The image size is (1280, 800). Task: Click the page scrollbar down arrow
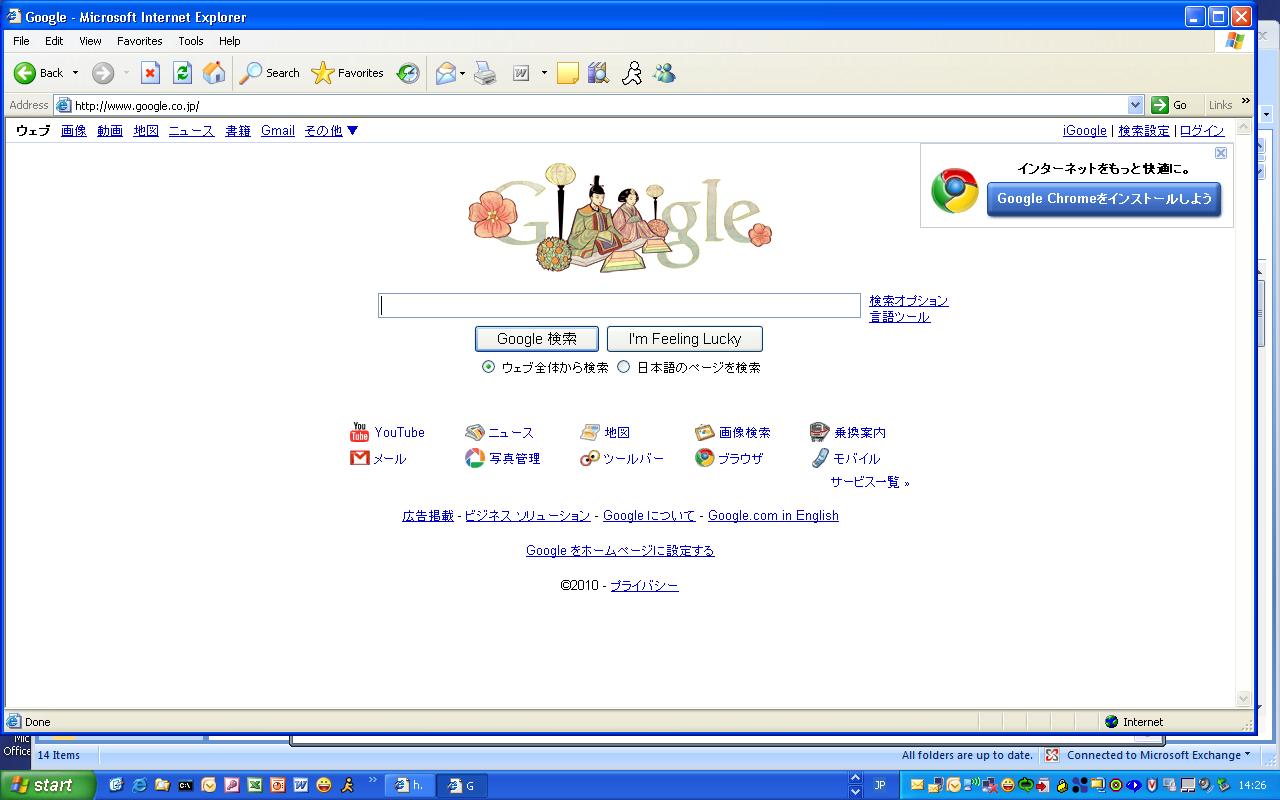tap(1244, 698)
